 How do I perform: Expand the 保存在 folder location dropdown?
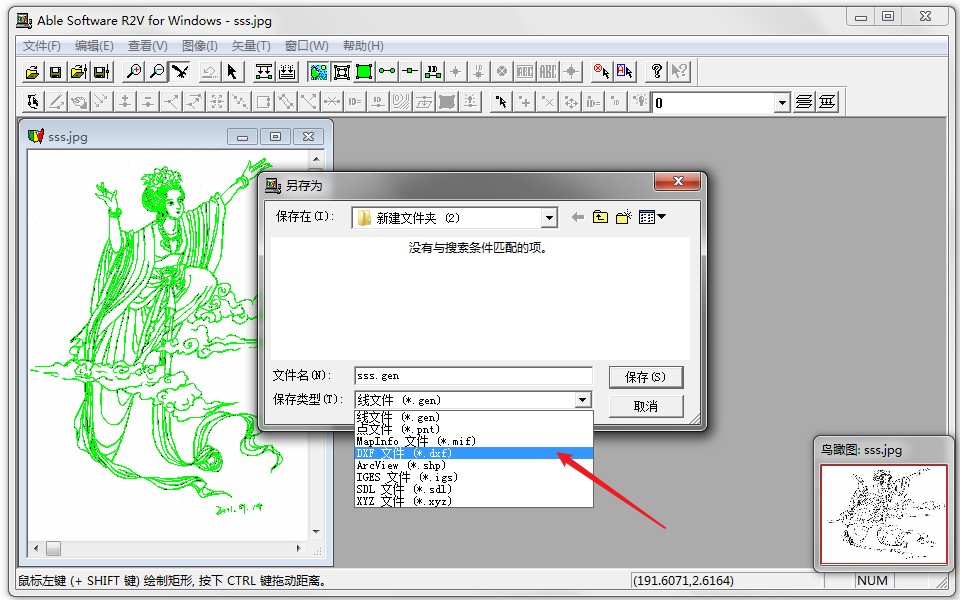(548, 218)
